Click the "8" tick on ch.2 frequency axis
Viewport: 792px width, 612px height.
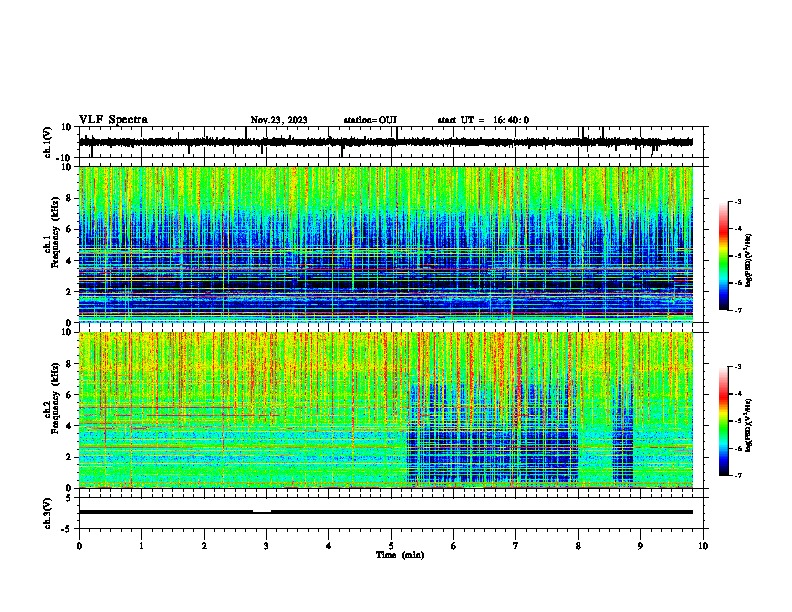[70, 364]
